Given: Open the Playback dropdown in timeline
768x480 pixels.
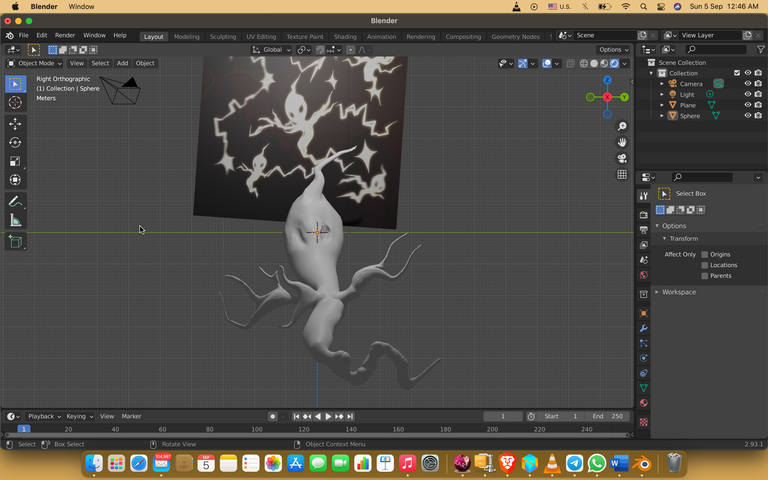Looking at the screenshot, I should (x=44, y=416).
